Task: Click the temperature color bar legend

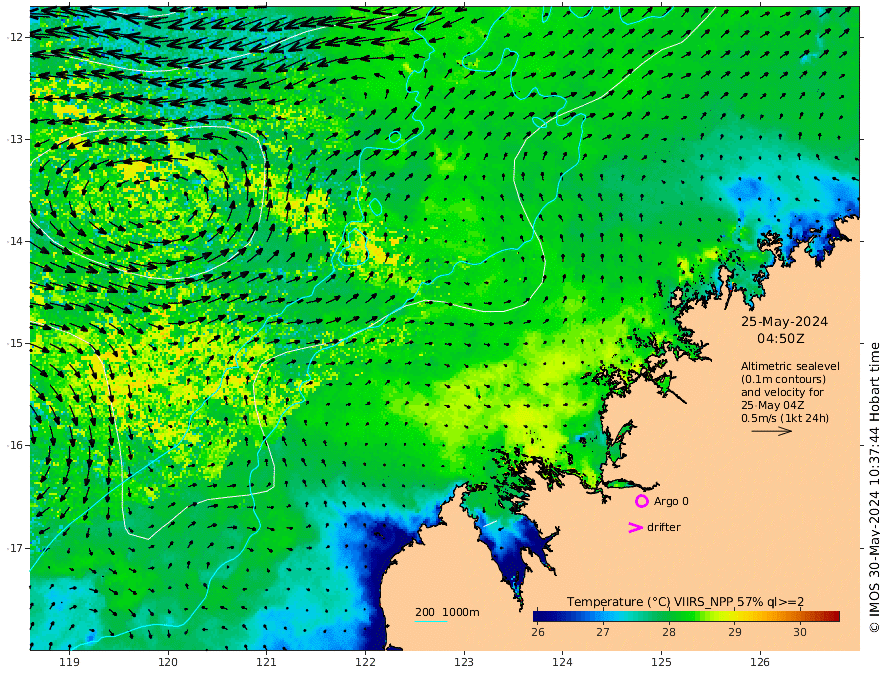Action: pos(686,616)
